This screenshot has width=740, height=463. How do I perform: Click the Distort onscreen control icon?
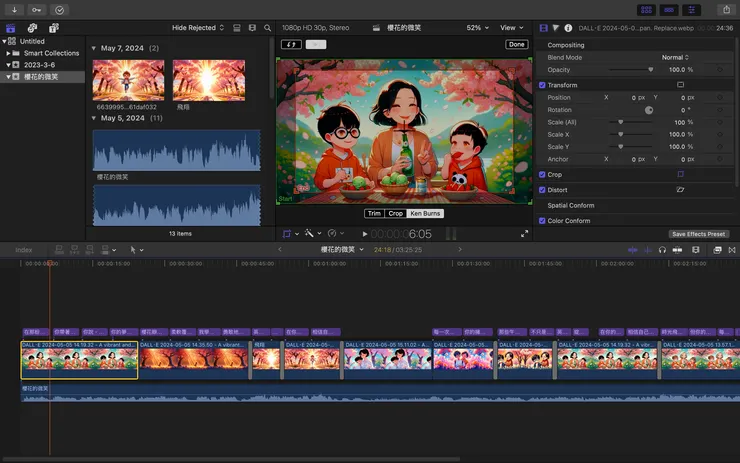[680, 189]
